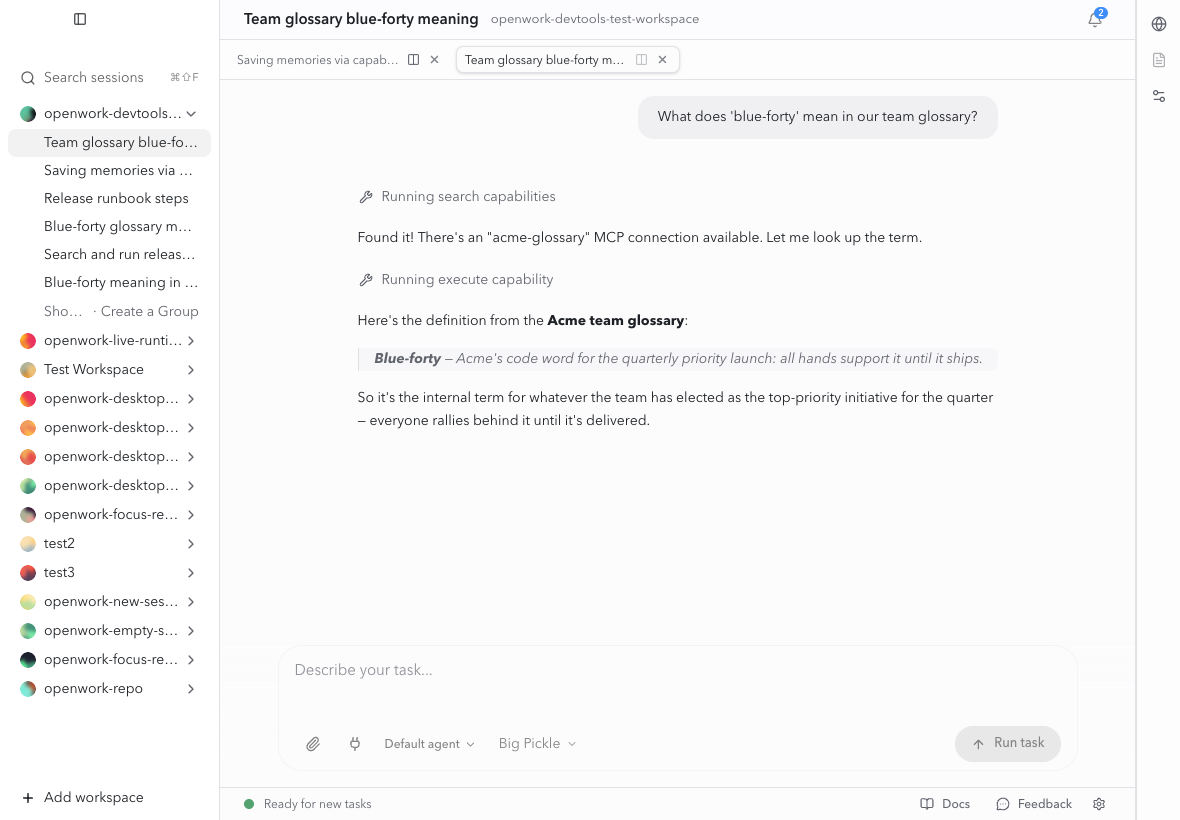The height and width of the screenshot is (820, 1180).
Task: Focus the Search sessions field
Action: coord(110,78)
